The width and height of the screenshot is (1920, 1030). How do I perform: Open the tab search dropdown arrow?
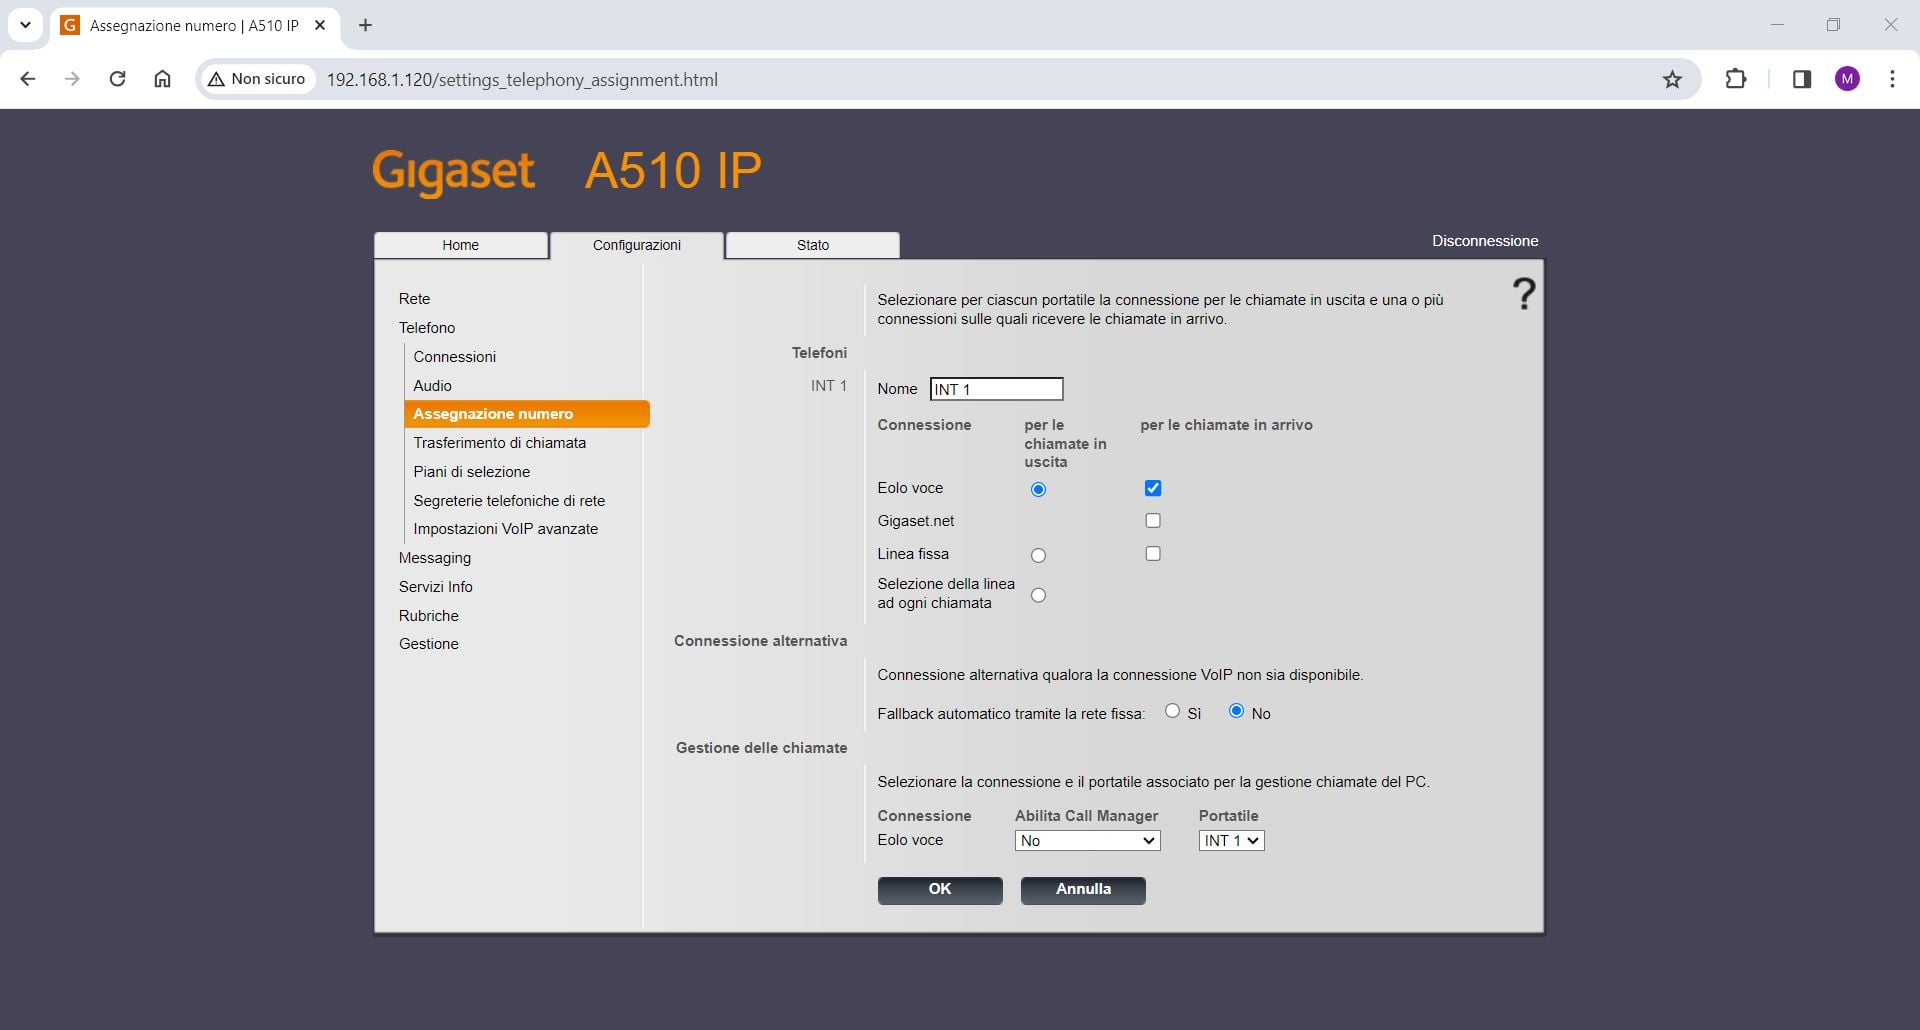[25, 25]
